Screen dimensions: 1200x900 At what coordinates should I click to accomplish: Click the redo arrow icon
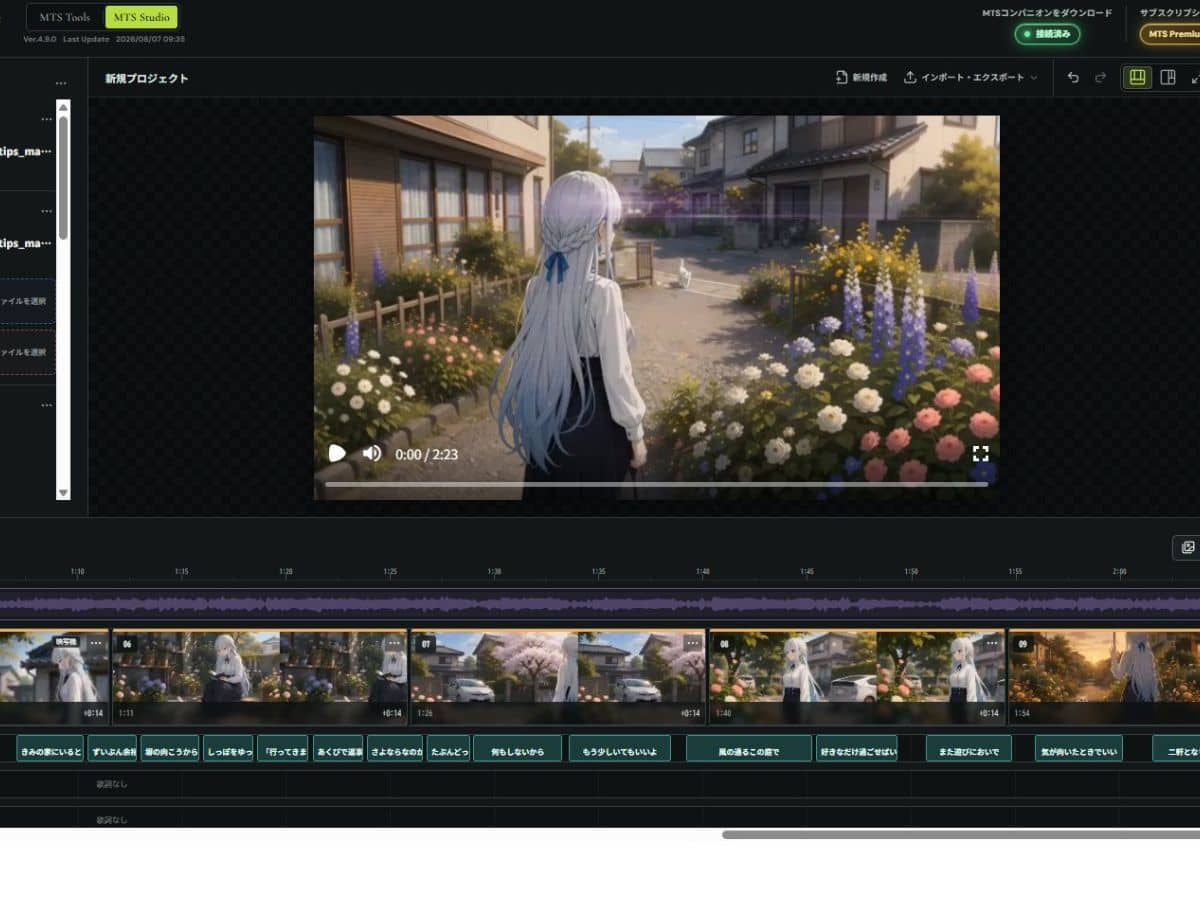tap(1100, 77)
